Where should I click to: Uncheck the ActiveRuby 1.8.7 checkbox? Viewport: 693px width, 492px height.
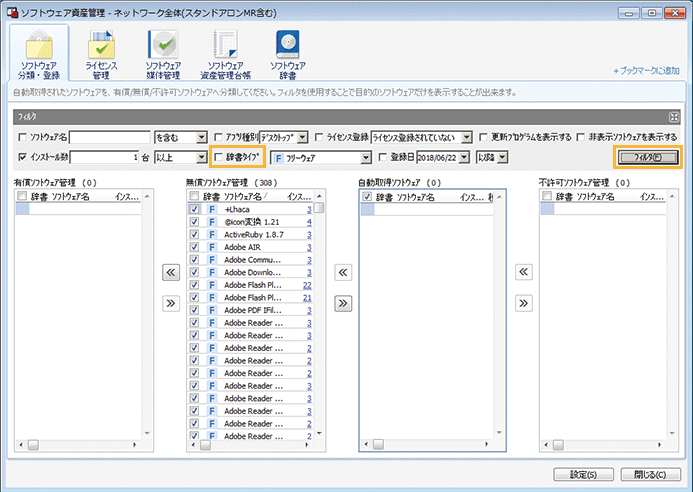pyautogui.click(x=194, y=234)
